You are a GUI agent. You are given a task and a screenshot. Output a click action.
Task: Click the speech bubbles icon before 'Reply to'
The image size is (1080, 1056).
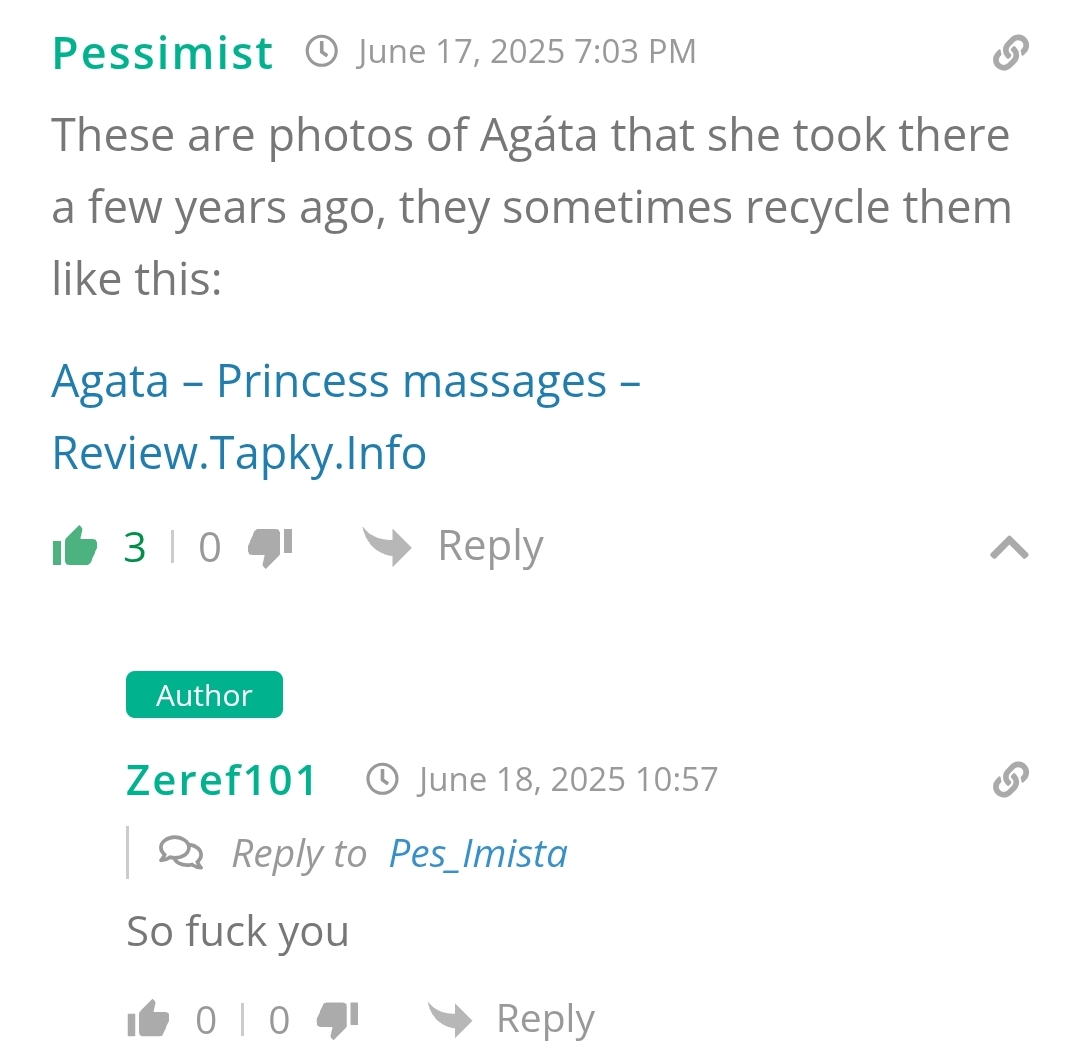(181, 853)
